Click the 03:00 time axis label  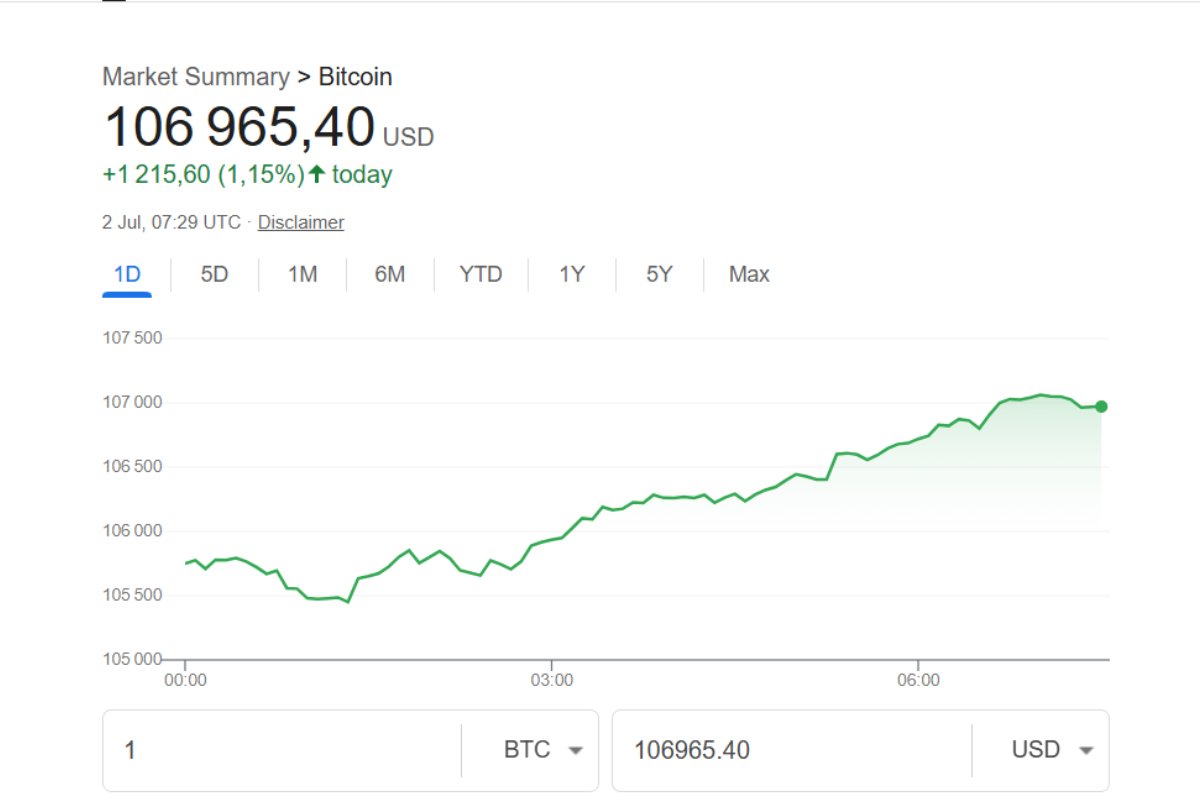click(551, 681)
